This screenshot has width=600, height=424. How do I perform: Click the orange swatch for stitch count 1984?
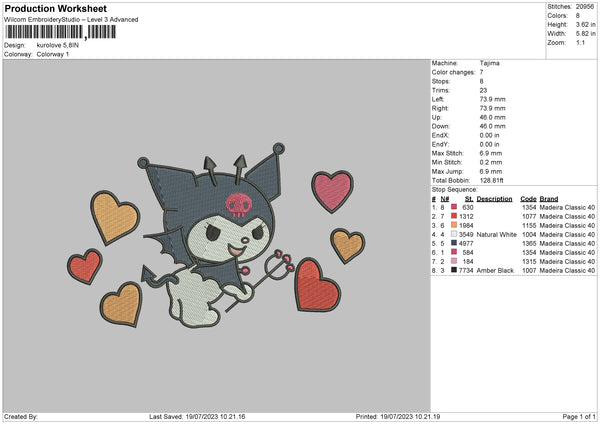click(x=454, y=225)
